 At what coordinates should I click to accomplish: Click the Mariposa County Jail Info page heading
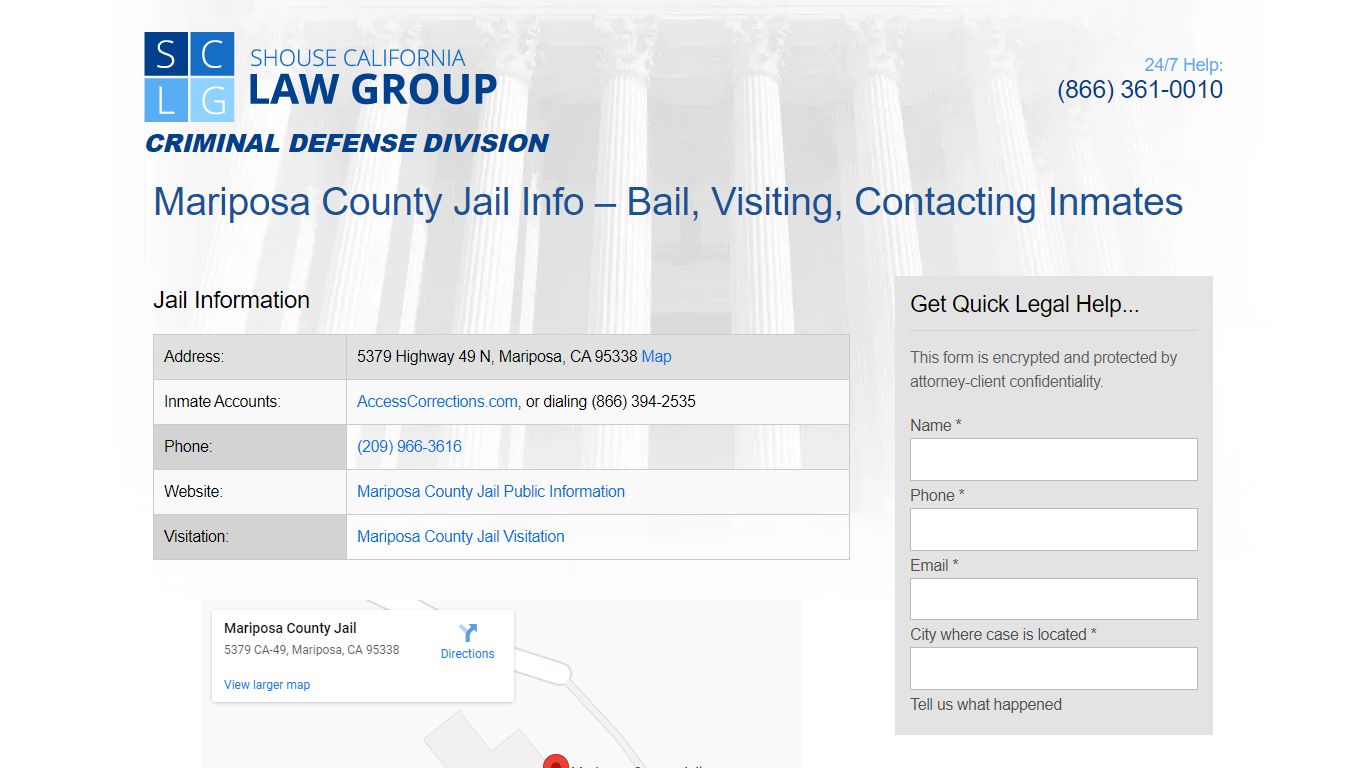pos(668,202)
